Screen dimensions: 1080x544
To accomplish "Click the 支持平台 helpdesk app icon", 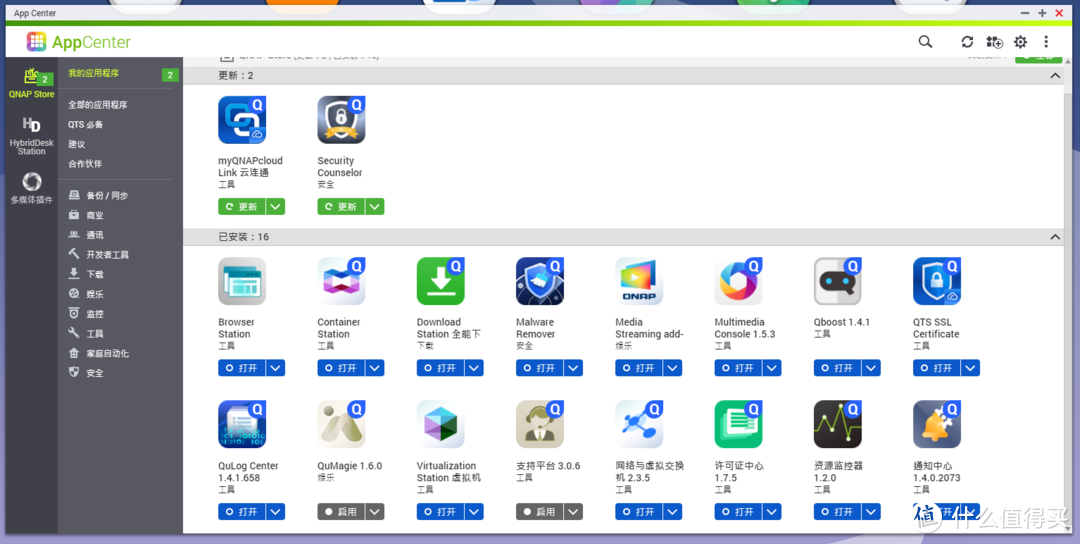I will [x=539, y=424].
